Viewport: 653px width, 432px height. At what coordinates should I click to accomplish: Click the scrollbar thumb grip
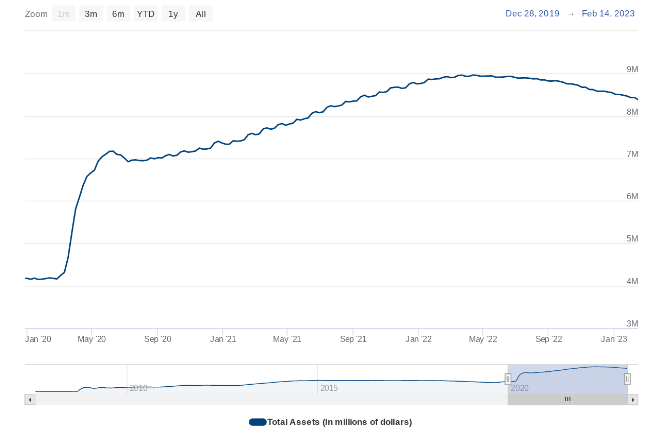(567, 399)
